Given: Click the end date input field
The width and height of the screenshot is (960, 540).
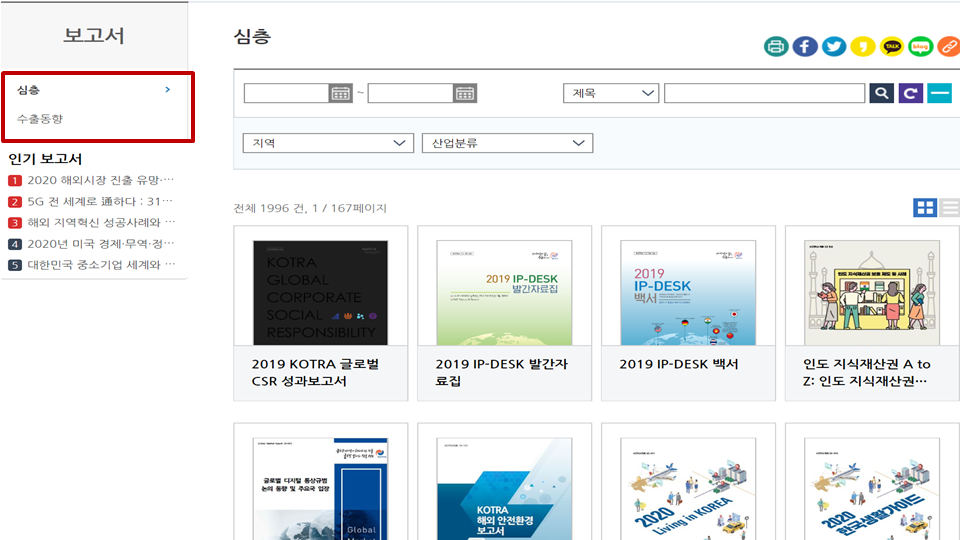Looking at the screenshot, I should pyautogui.click(x=411, y=93).
